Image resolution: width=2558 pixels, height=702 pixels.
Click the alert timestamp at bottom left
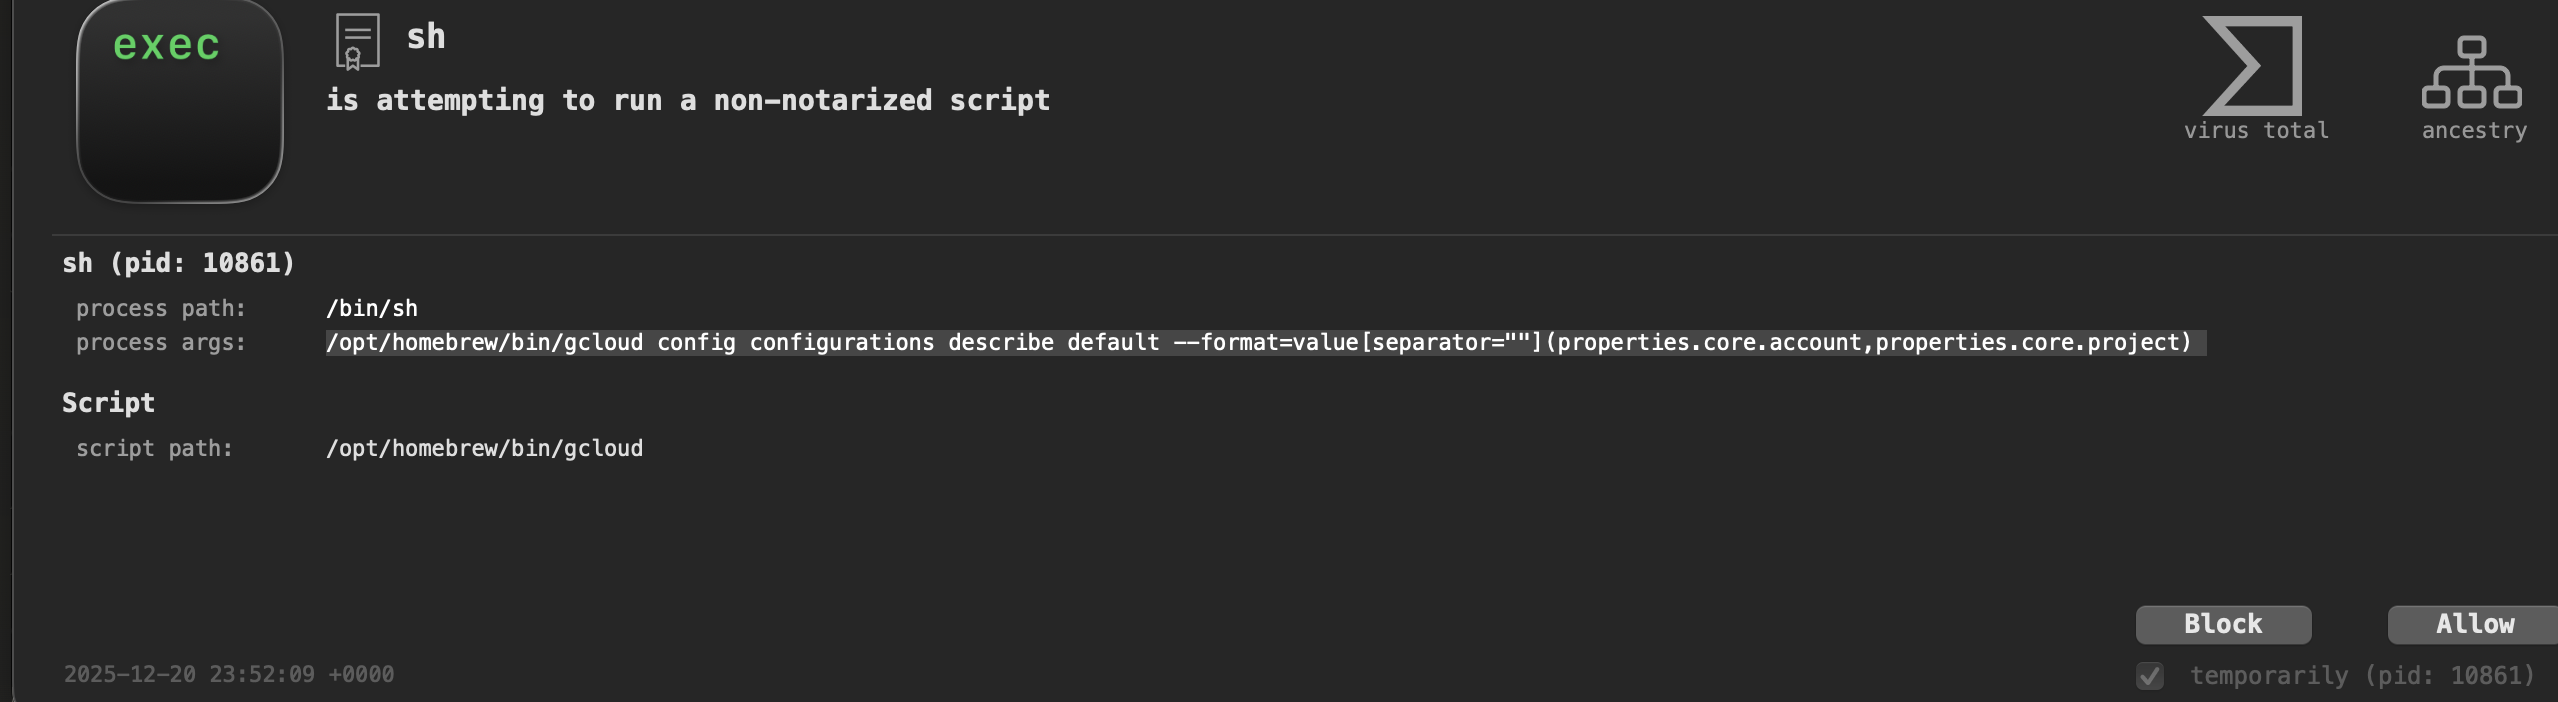coord(229,675)
